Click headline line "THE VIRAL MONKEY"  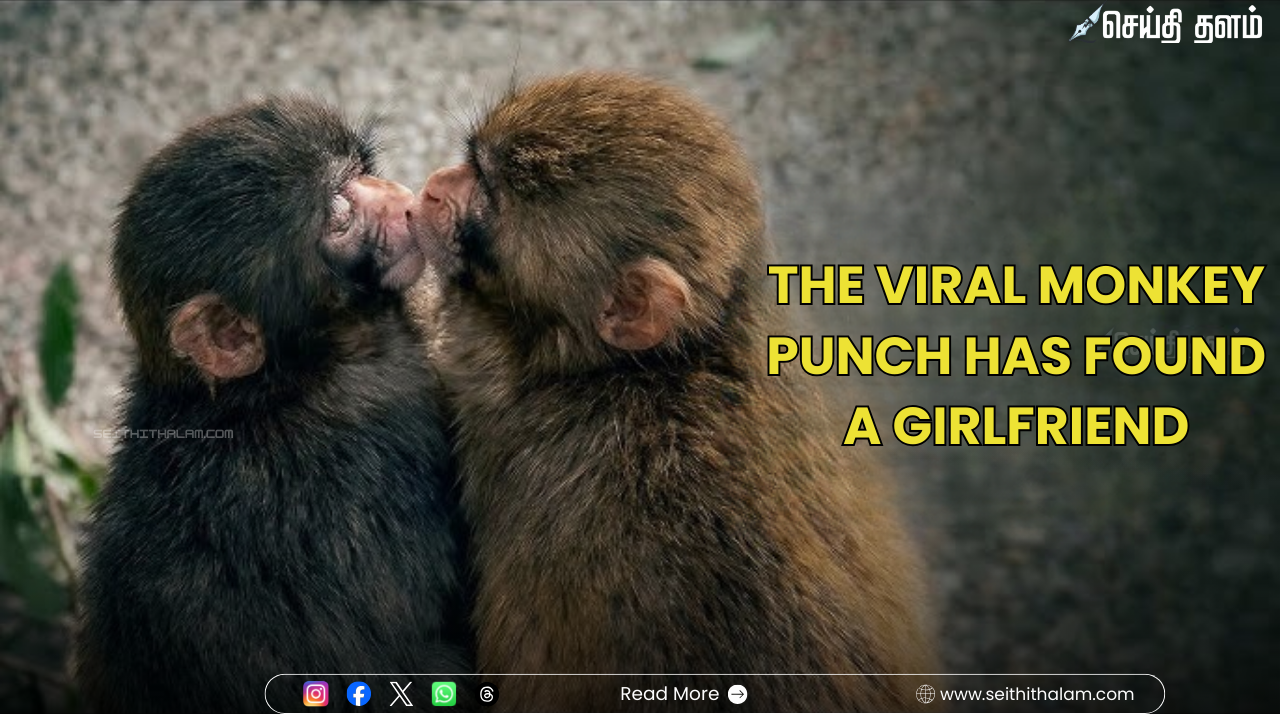tap(1016, 286)
